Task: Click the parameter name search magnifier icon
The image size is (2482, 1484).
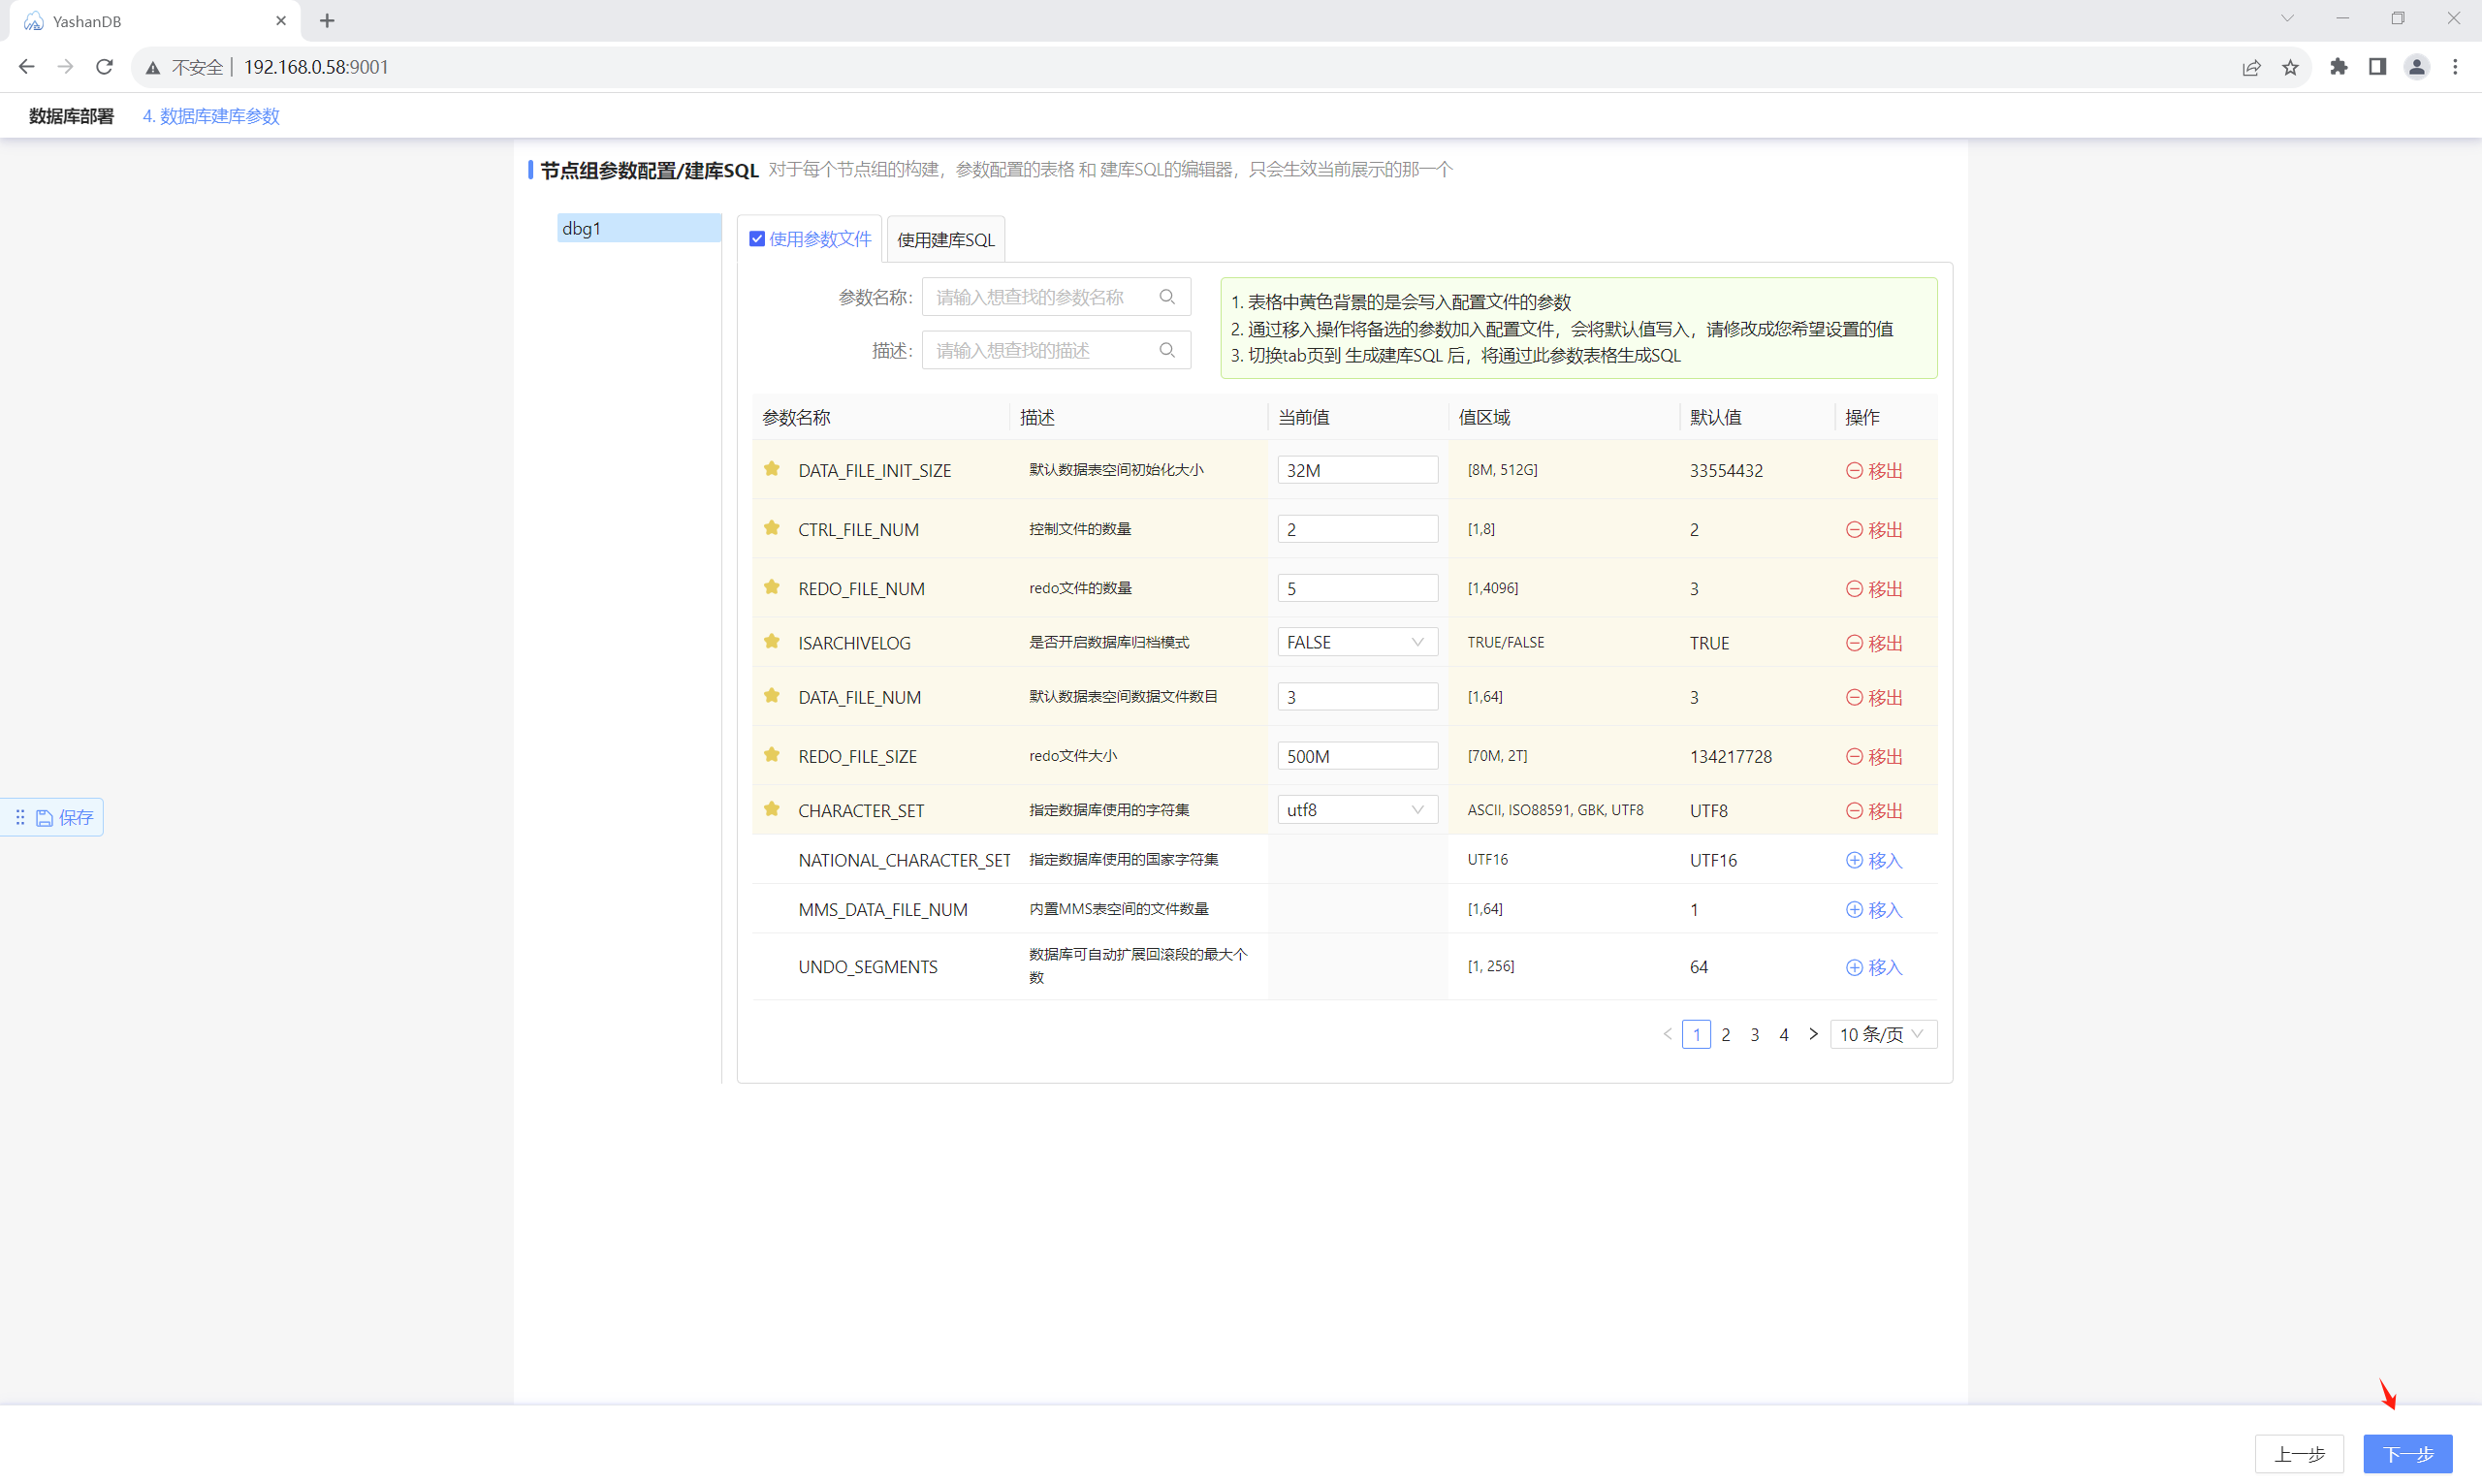Action: click(x=1166, y=297)
